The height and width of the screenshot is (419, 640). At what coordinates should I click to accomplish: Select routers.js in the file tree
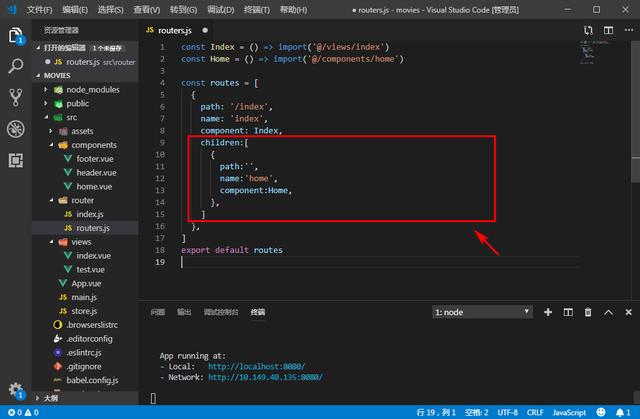[x=93, y=228]
